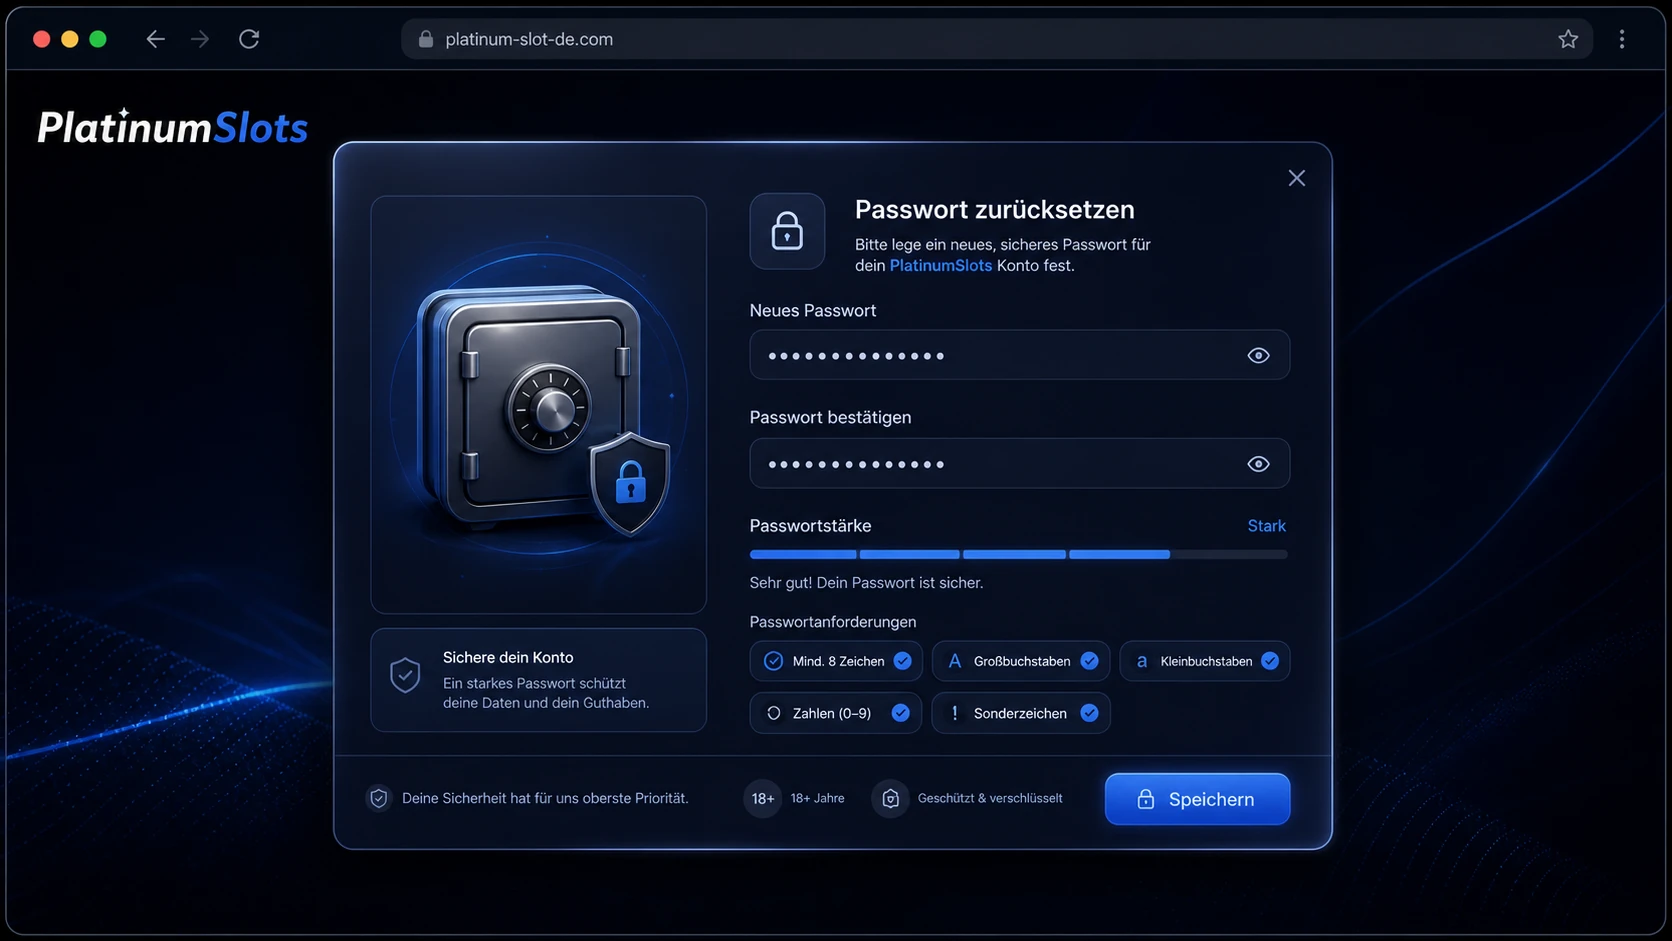Click the 18+ age badge icon
This screenshot has width=1672, height=941.
[762, 798]
